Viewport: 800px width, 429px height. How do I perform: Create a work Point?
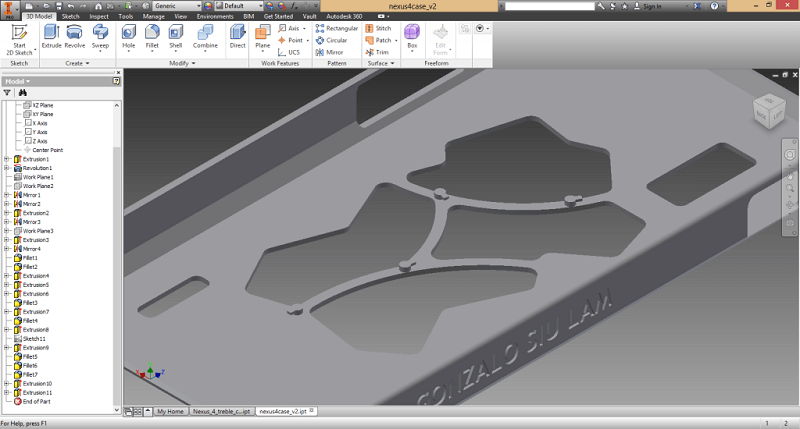coord(293,40)
